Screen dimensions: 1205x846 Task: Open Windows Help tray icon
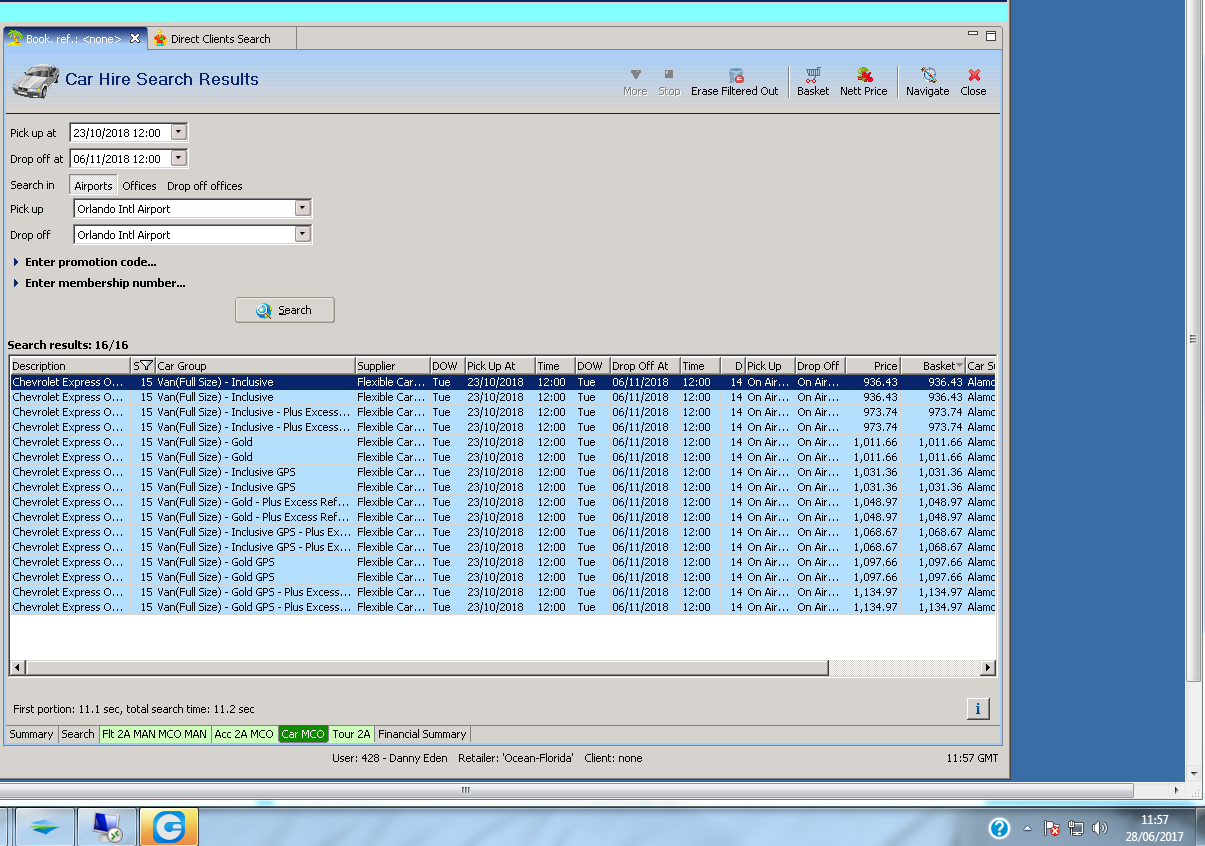pos(998,828)
